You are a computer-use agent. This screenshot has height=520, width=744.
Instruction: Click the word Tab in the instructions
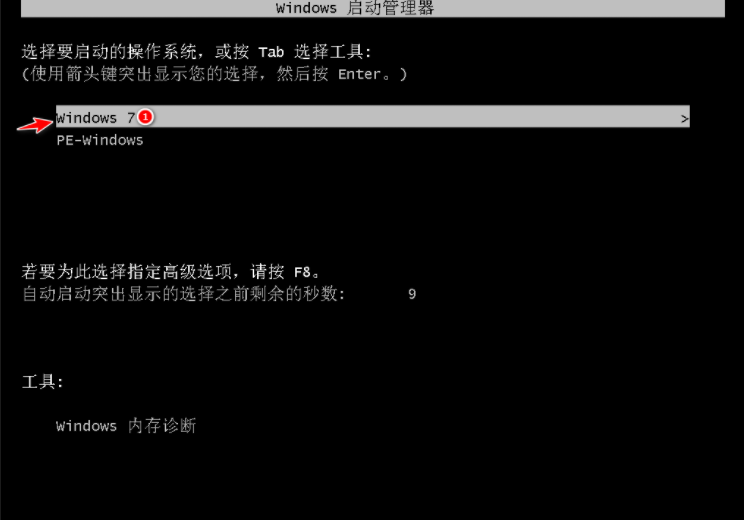point(271,52)
